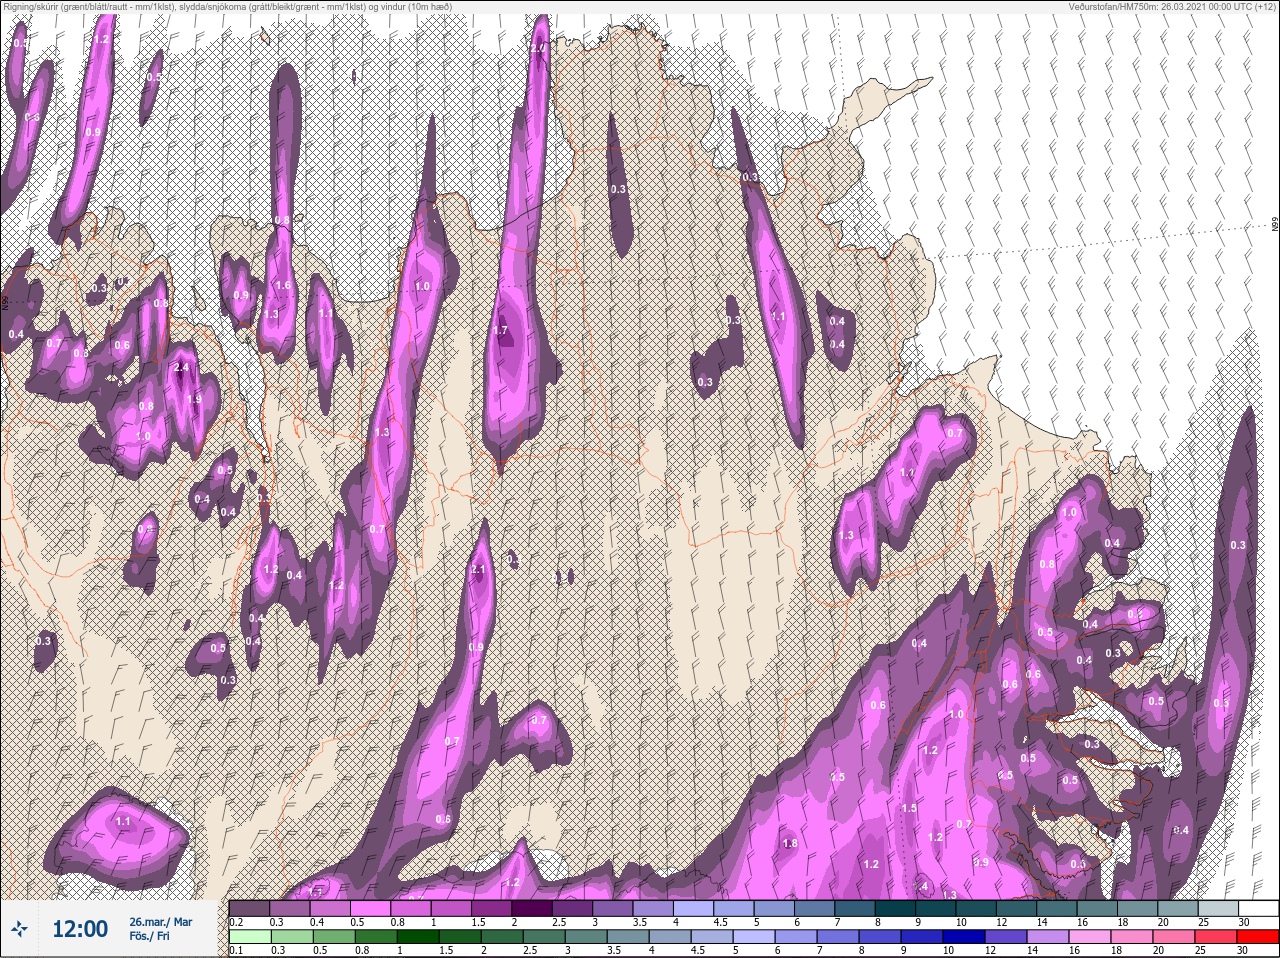Viewport: 1280px width, 958px height.
Task: Click the 1.7 precipitation value on the map
Action: (x=501, y=330)
